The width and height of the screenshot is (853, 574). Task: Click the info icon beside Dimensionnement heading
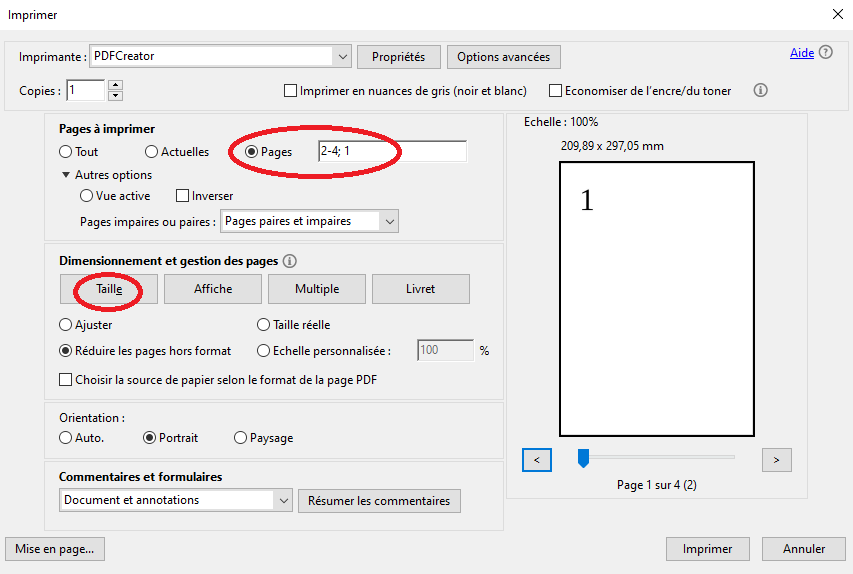tap(289, 261)
